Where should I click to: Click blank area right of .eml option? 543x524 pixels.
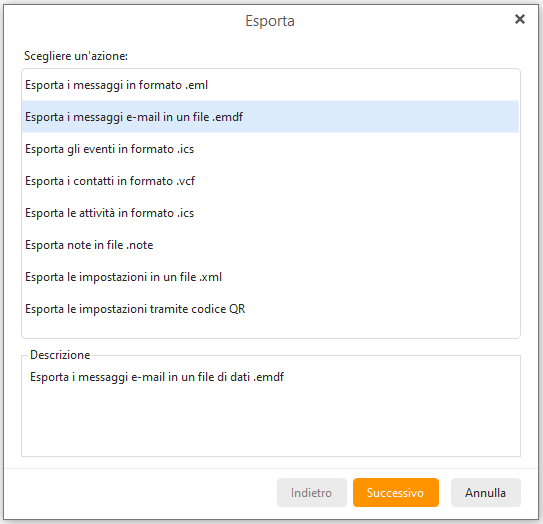364,85
